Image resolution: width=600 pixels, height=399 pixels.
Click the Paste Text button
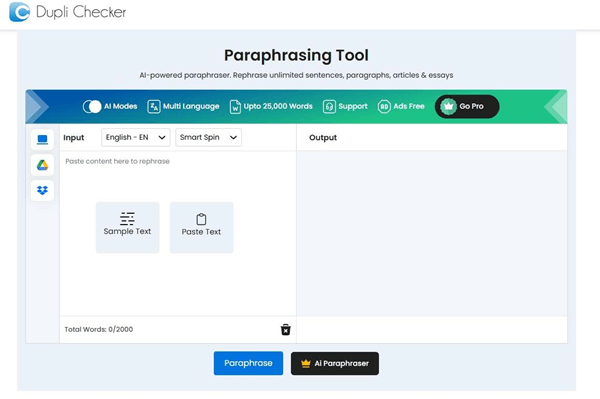coord(201,228)
